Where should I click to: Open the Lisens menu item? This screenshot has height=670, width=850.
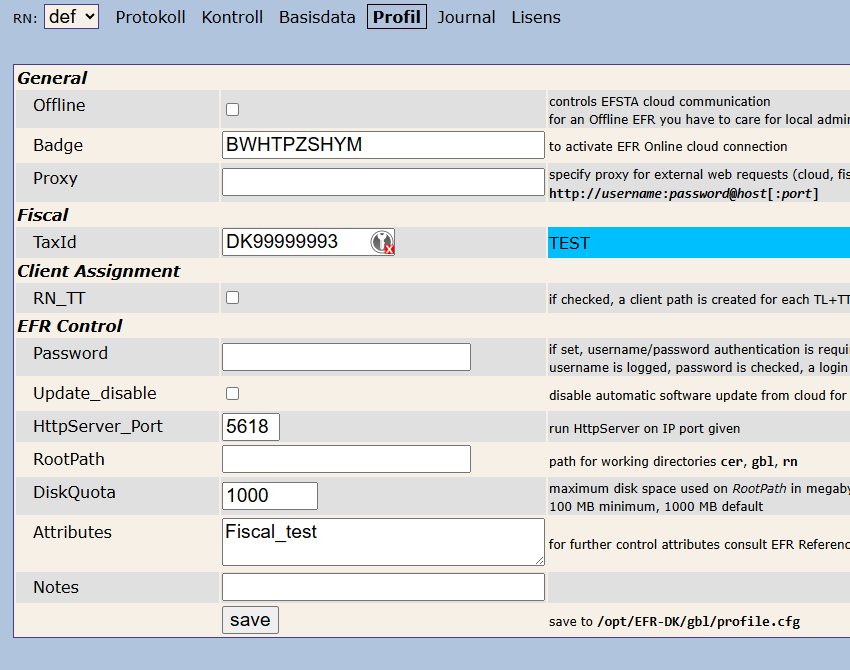point(536,17)
